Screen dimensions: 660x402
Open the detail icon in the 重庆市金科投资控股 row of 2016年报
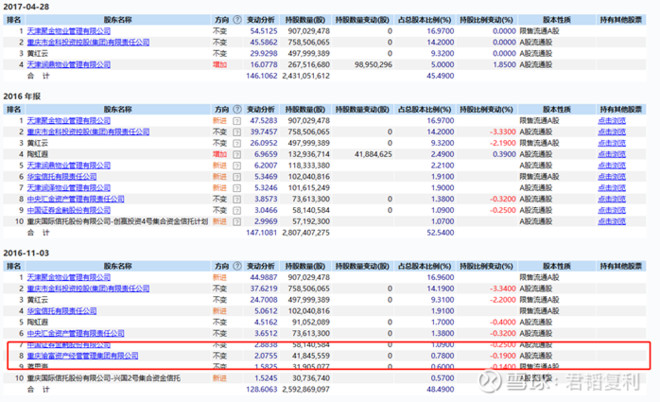point(237,132)
